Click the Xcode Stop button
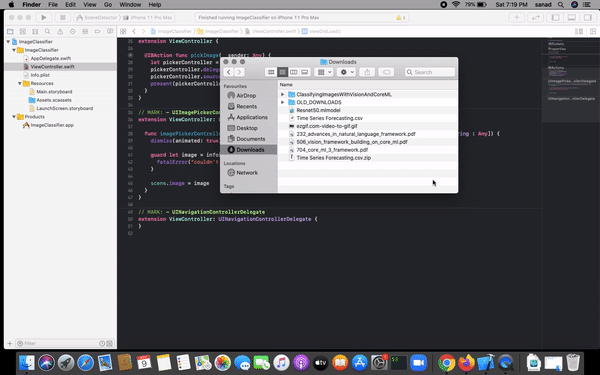Screen dimensions: 600x375 click(62, 18)
